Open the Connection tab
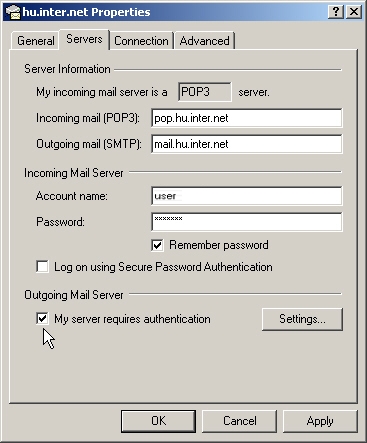 pyautogui.click(x=141, y=41)
